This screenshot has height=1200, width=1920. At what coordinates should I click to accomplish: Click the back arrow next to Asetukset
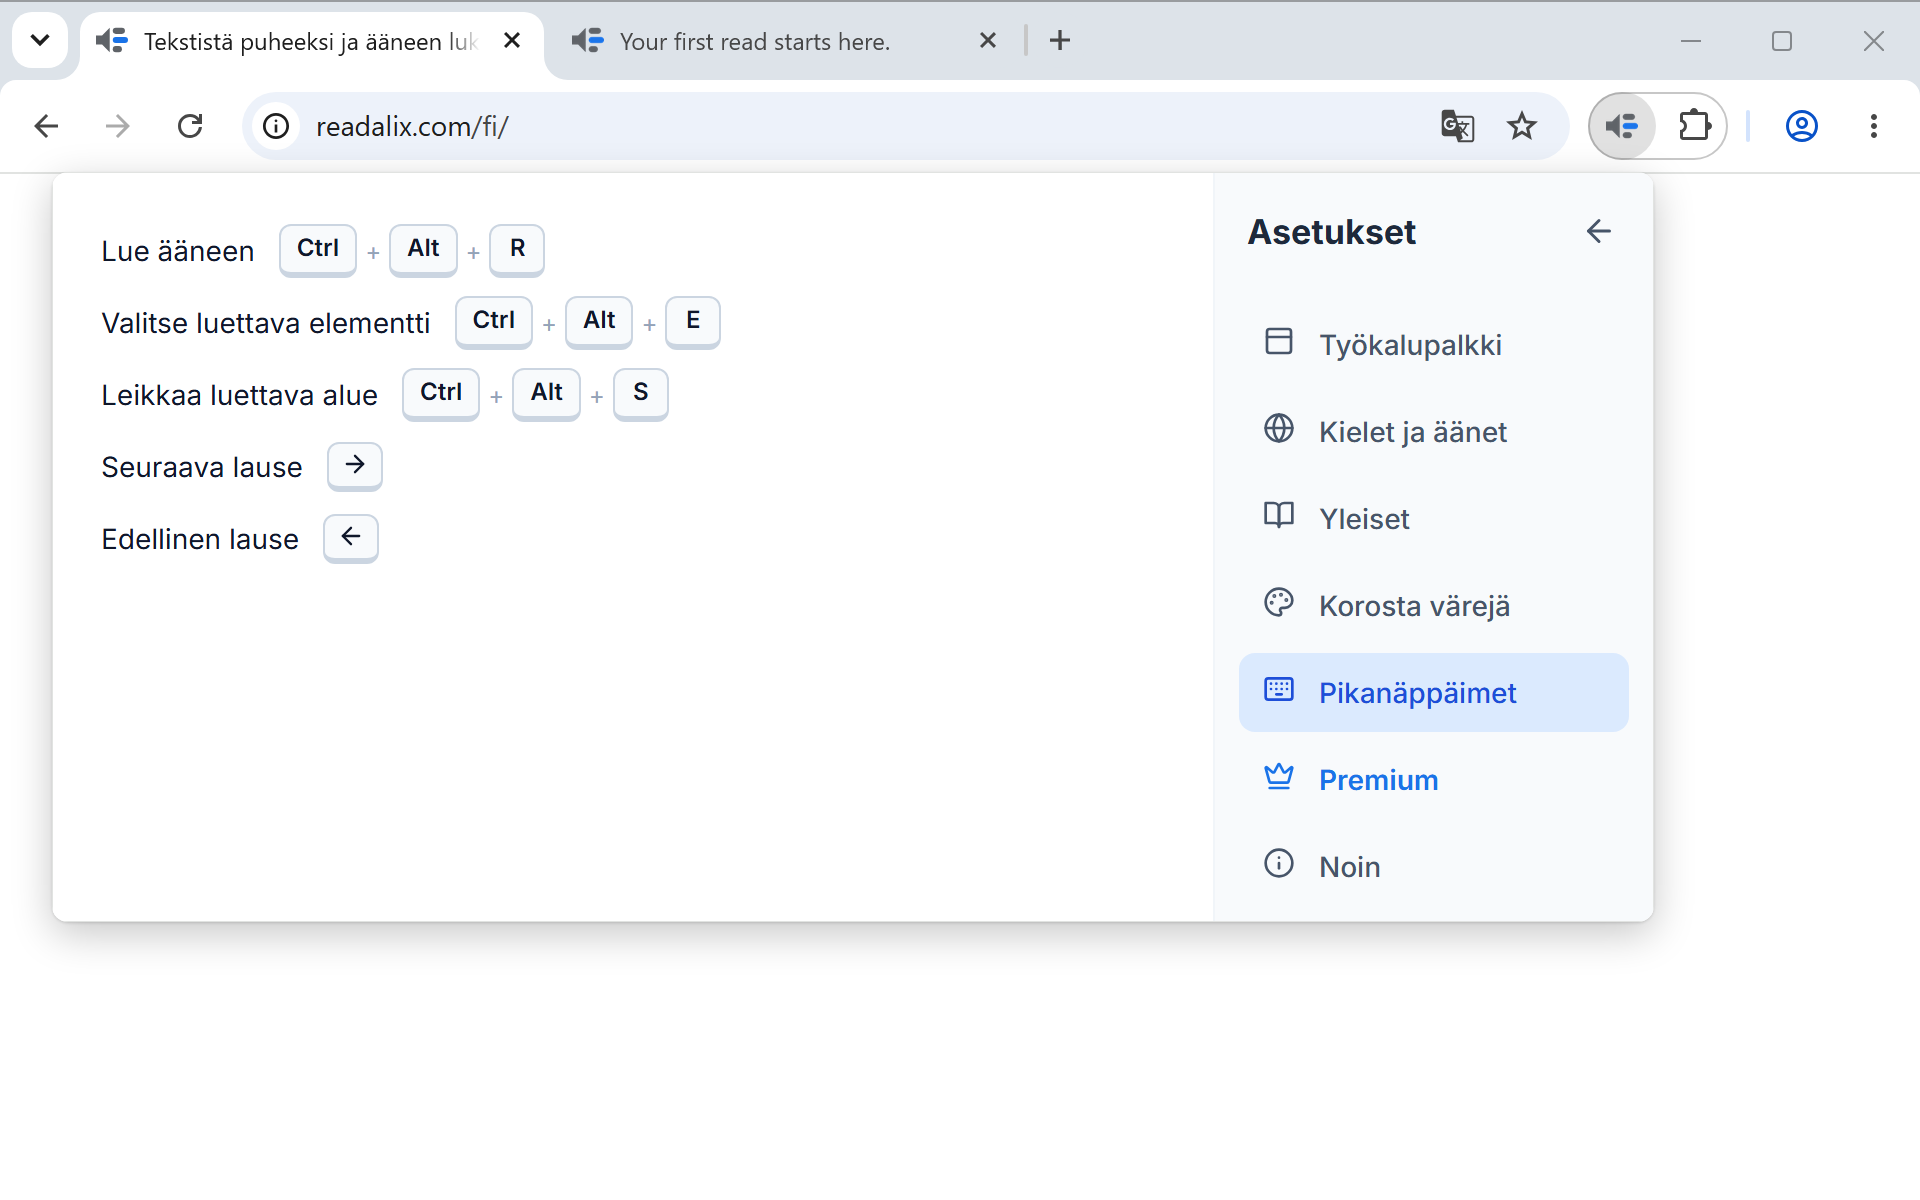point(1598,231)
